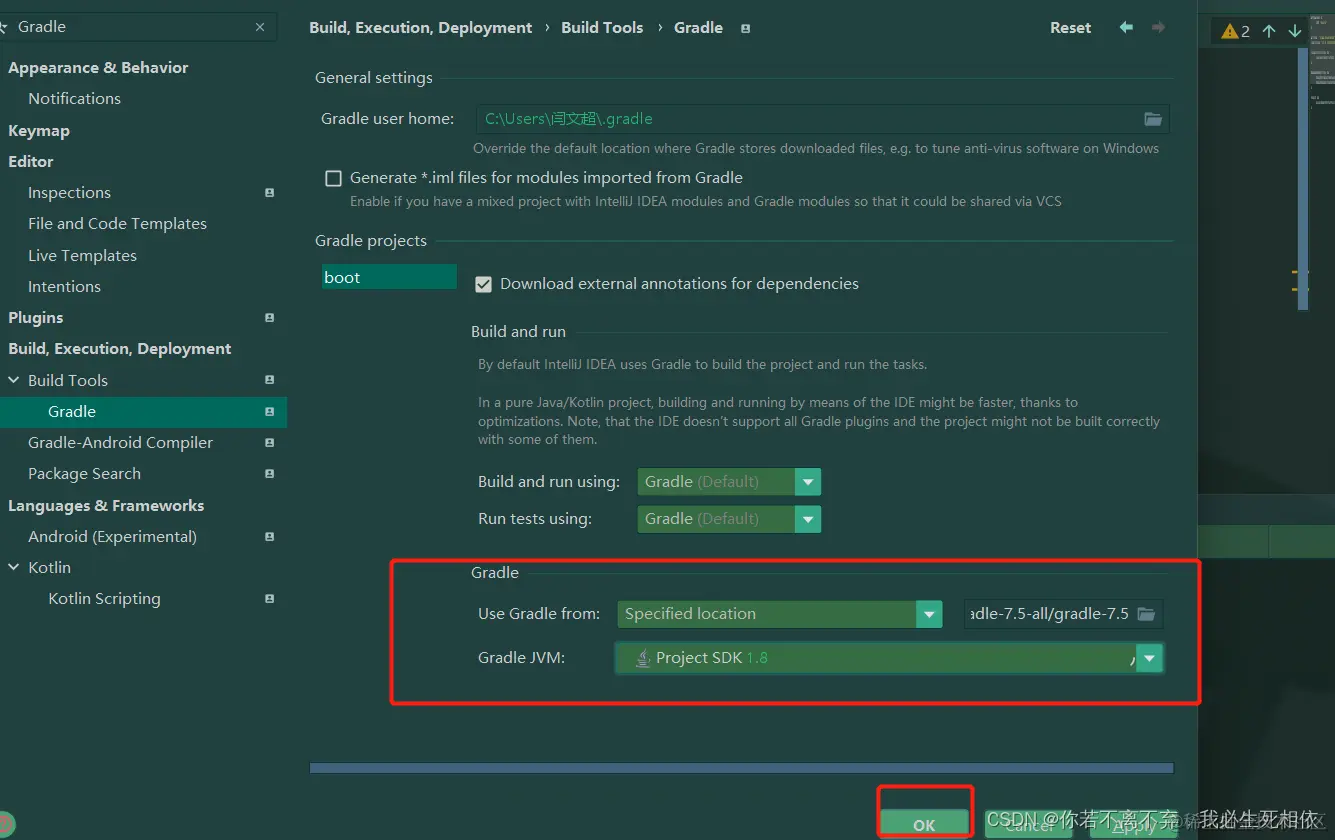Viewport: 1335px width, 840px height.
Task: Clear the Gradle search field text
Action: tap(260, 27)
